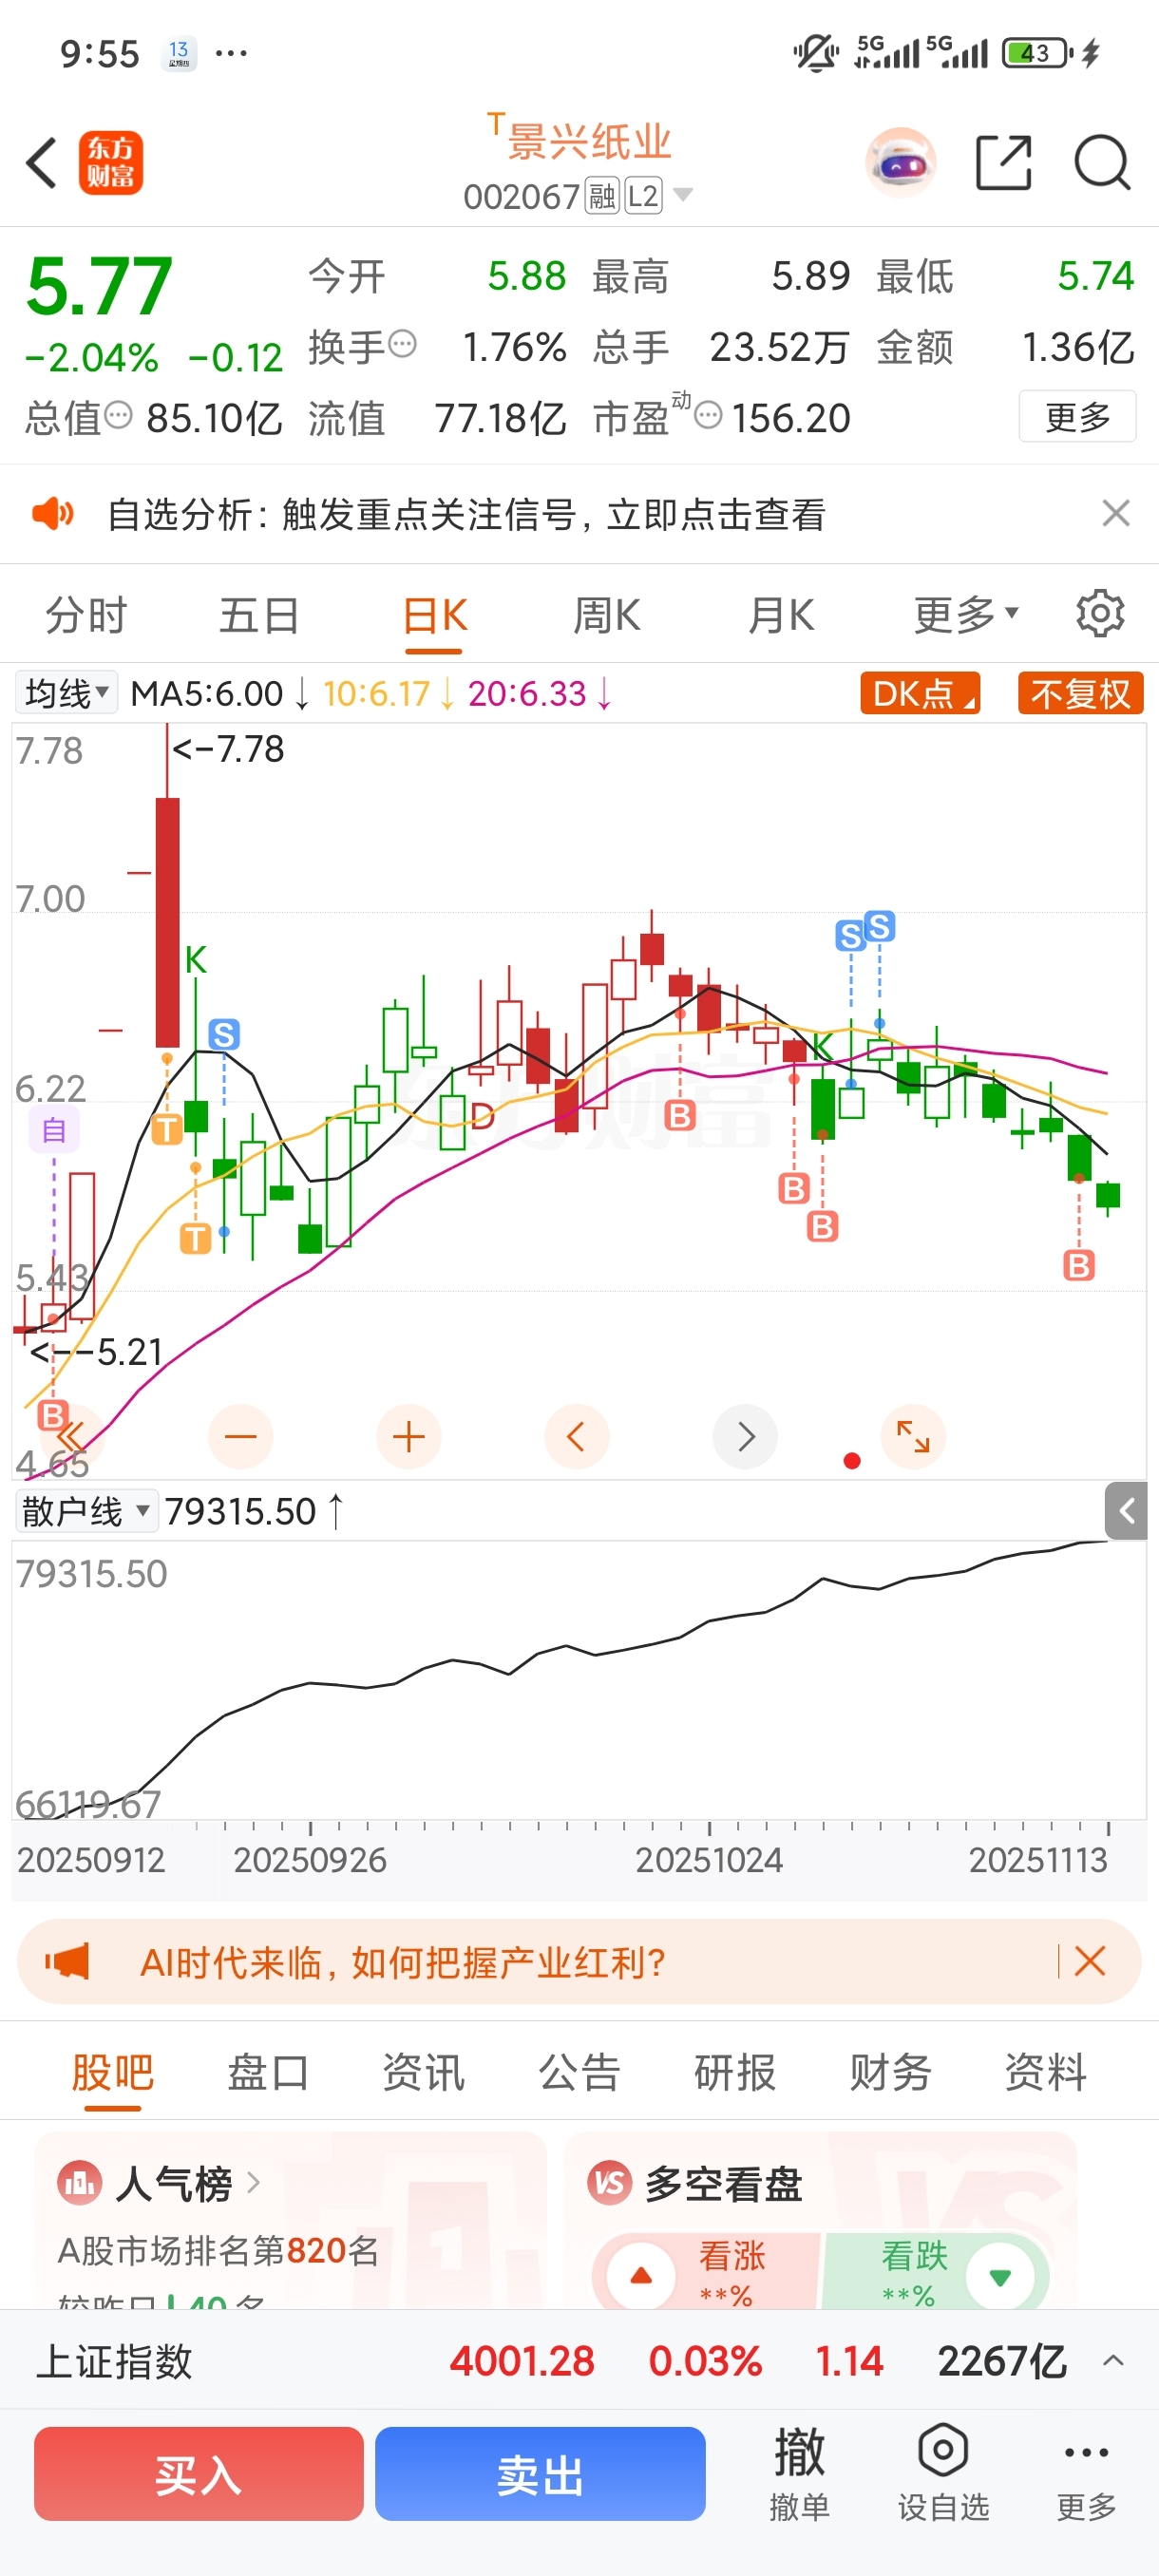Tap status bar three-dots notification icon
The height and width of the screenshot is (2576, 1159).
pyautogui.click(x=231, y=52)
